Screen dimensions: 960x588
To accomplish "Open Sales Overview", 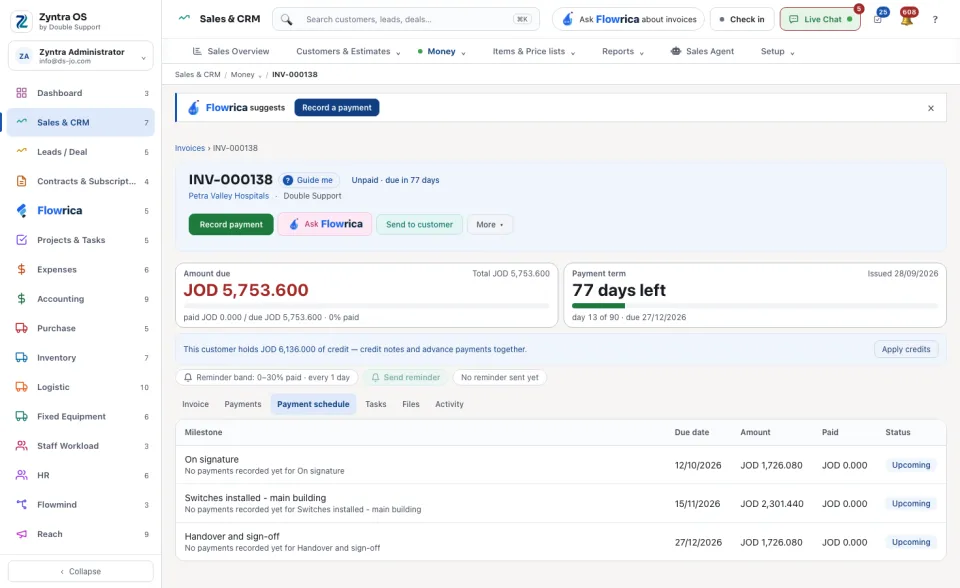I will coord(231,51).
